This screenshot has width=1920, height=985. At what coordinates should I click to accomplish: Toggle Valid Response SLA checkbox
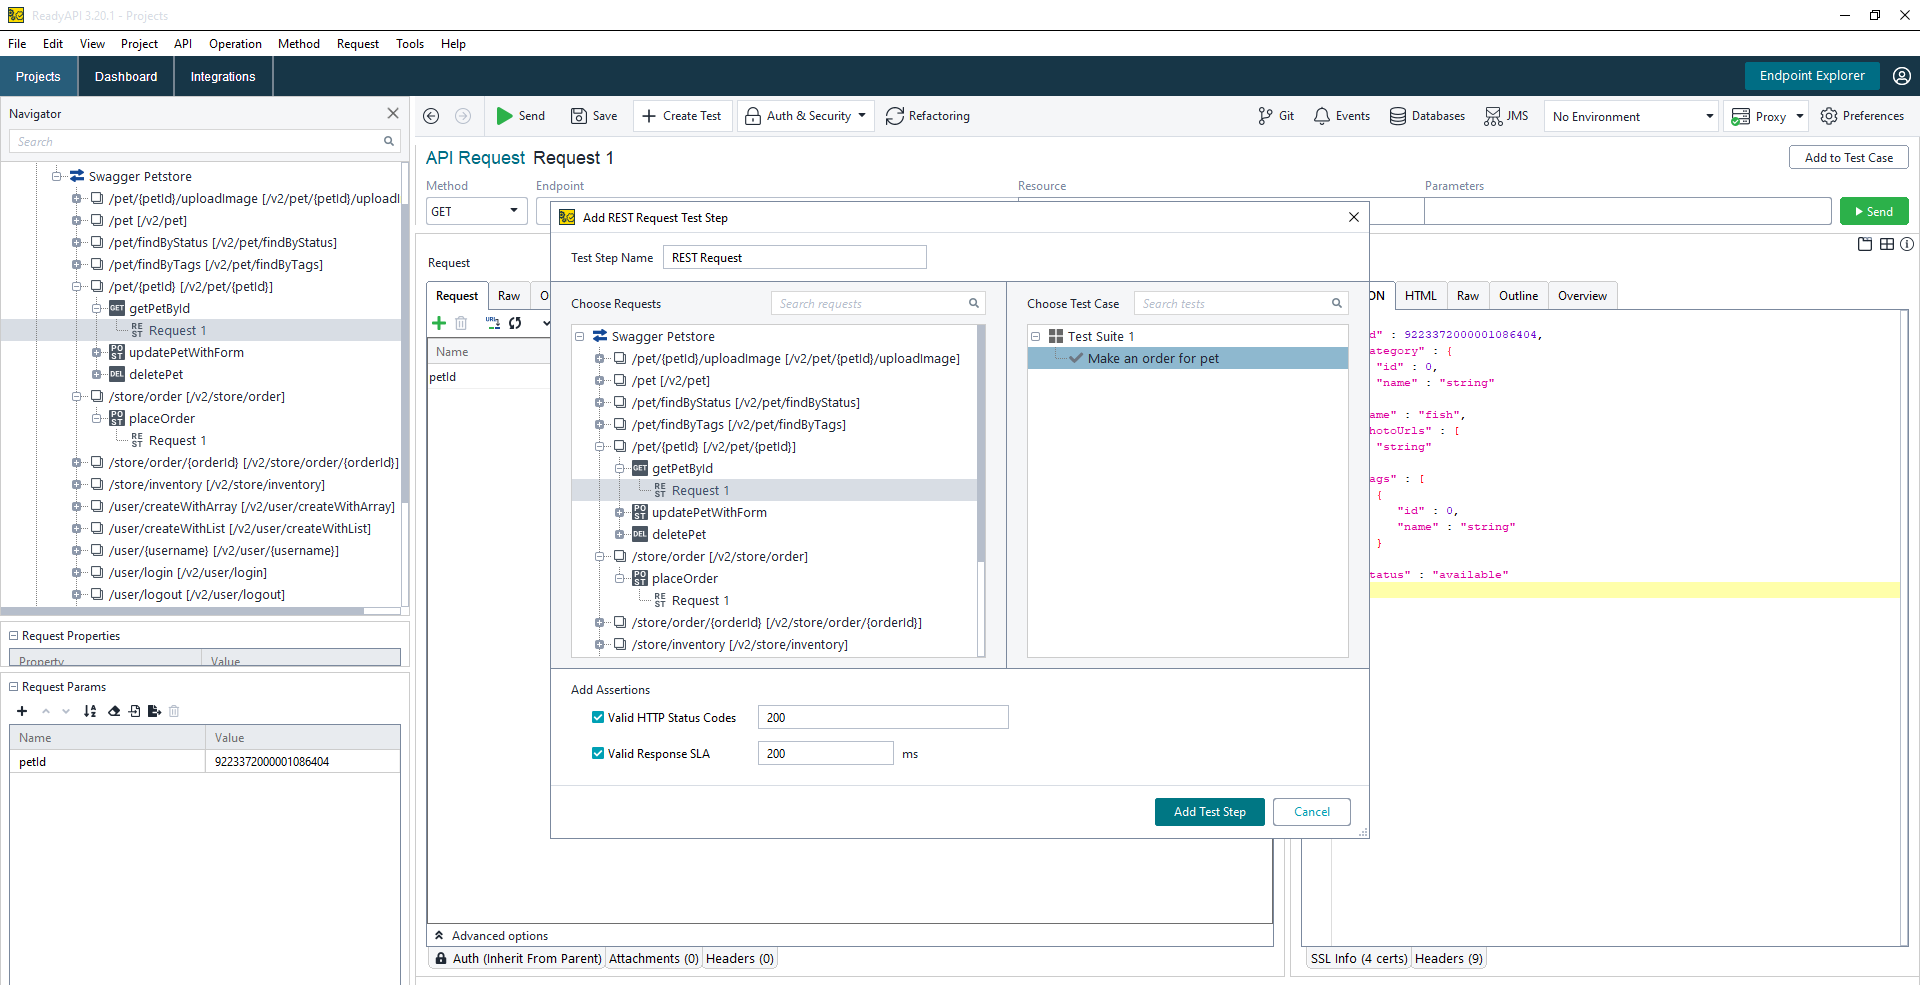[598, 753]
